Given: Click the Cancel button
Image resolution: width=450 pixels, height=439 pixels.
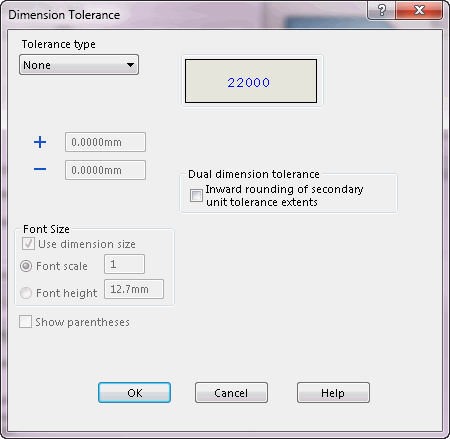Looking at the screenshot, I should tap(231, 393).
